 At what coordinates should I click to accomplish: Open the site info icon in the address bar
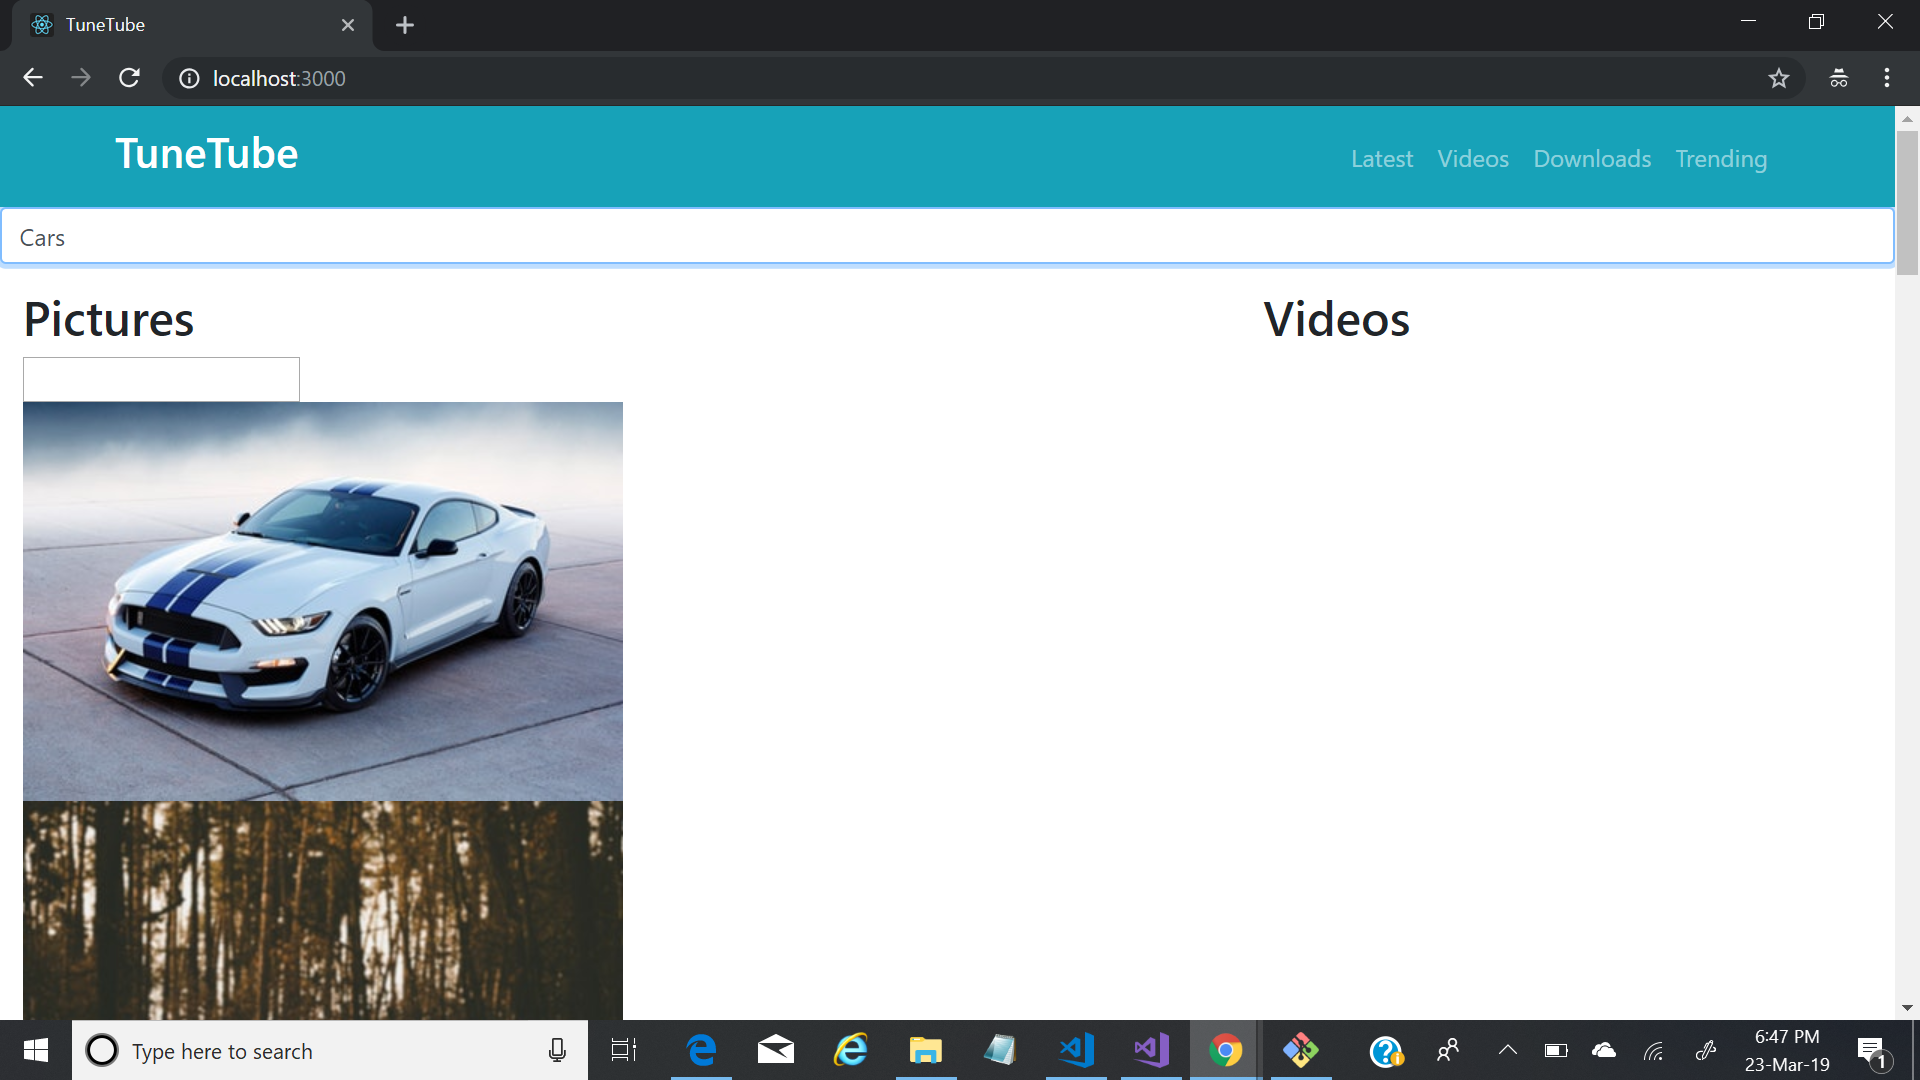(x=189, y=78)
